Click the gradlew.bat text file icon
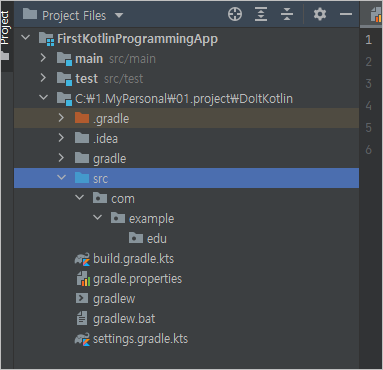 [82, 318]
